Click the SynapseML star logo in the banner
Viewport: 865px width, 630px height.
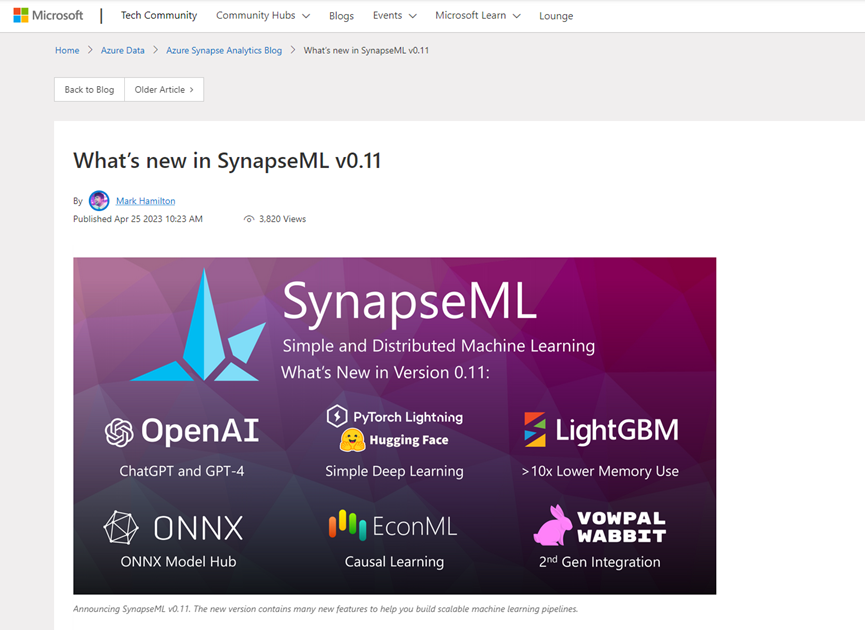click(197, 325)
